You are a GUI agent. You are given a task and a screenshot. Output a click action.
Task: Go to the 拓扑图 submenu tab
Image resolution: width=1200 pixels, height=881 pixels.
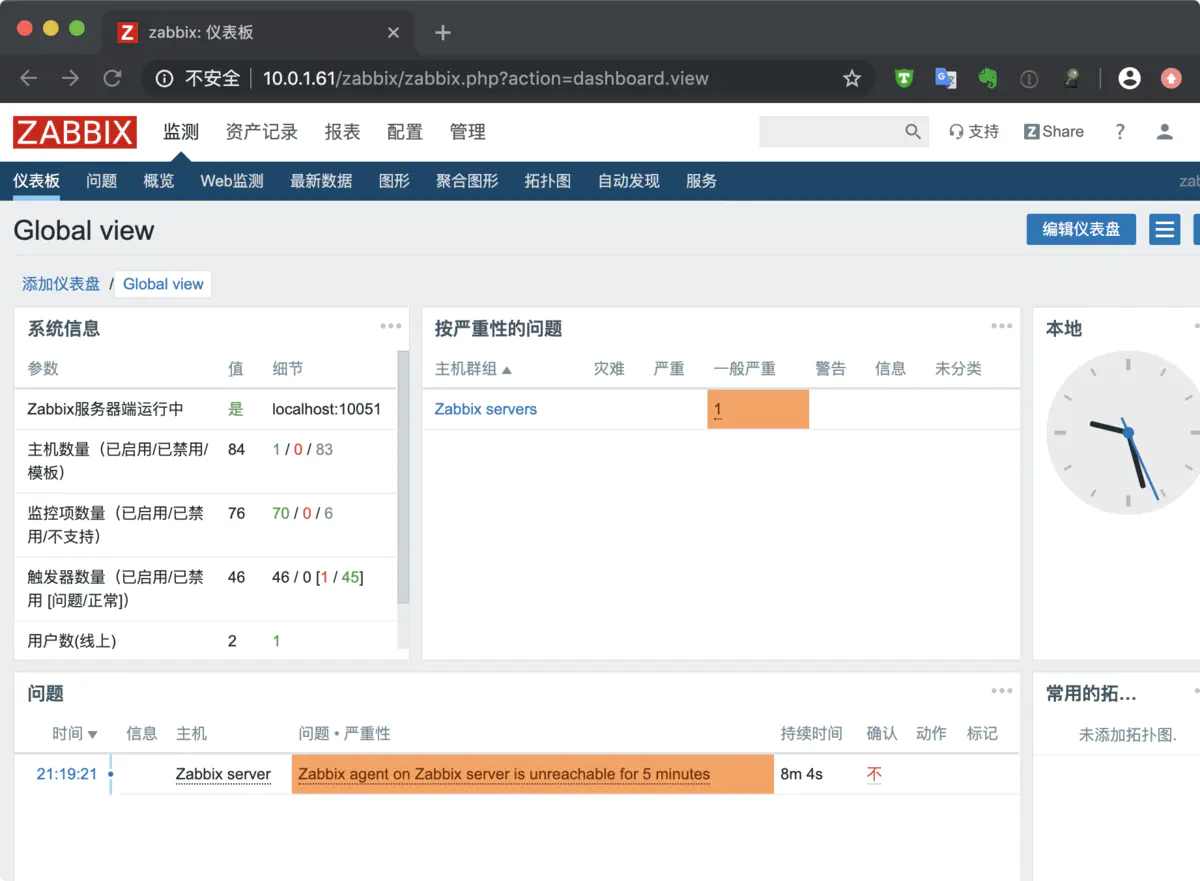click(548, 181)
